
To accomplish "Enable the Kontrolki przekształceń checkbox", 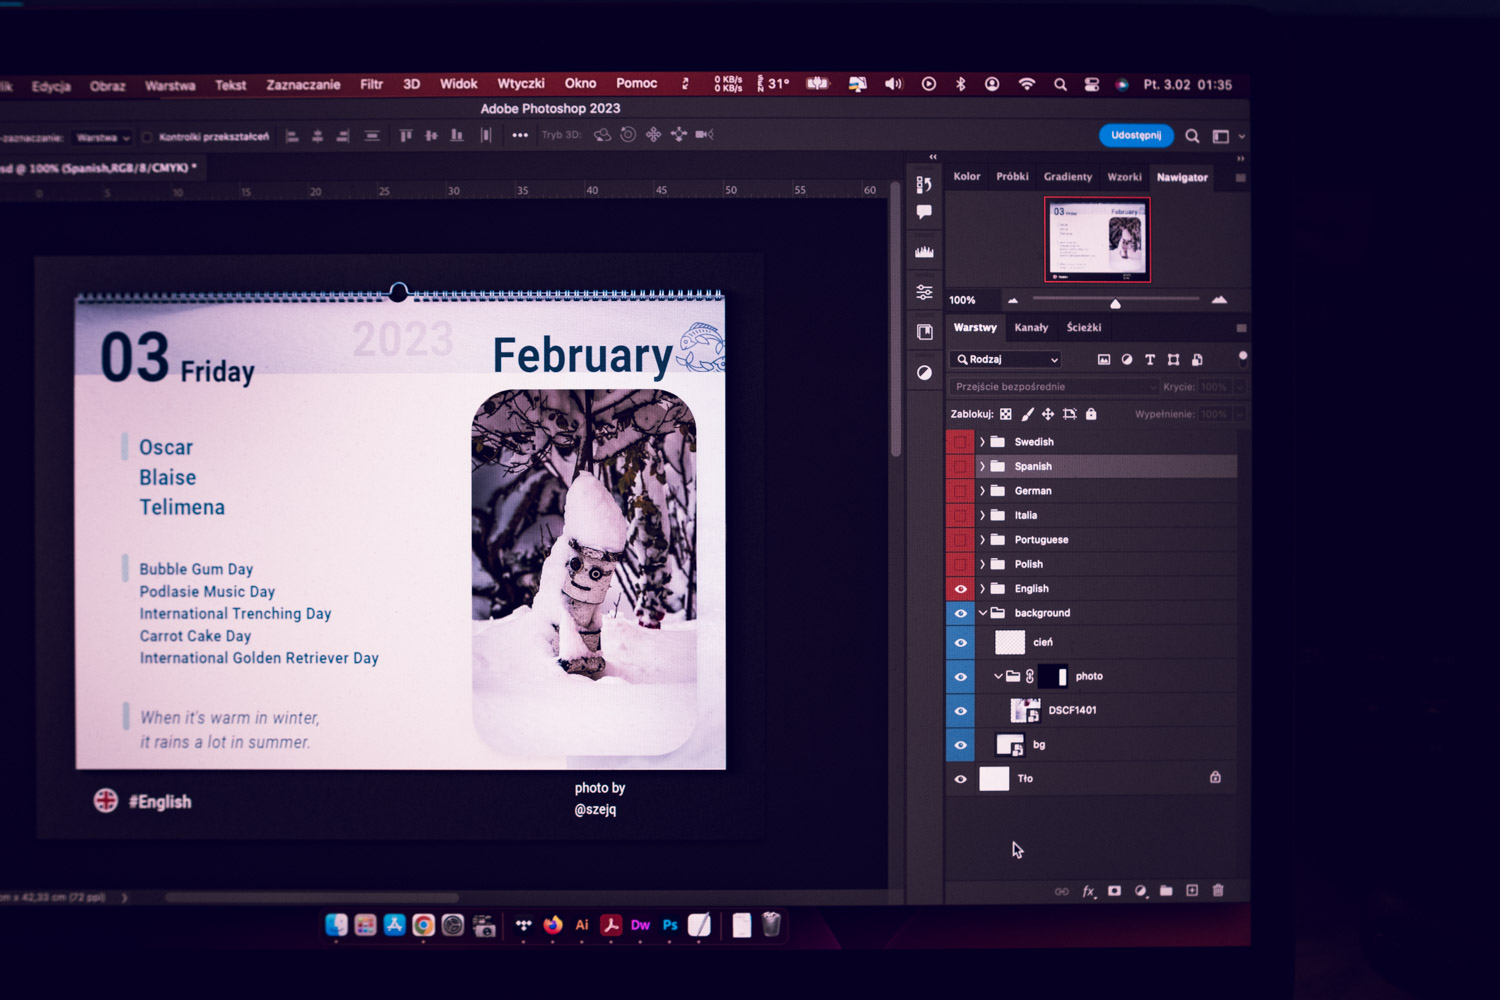I will click(148, 137).
